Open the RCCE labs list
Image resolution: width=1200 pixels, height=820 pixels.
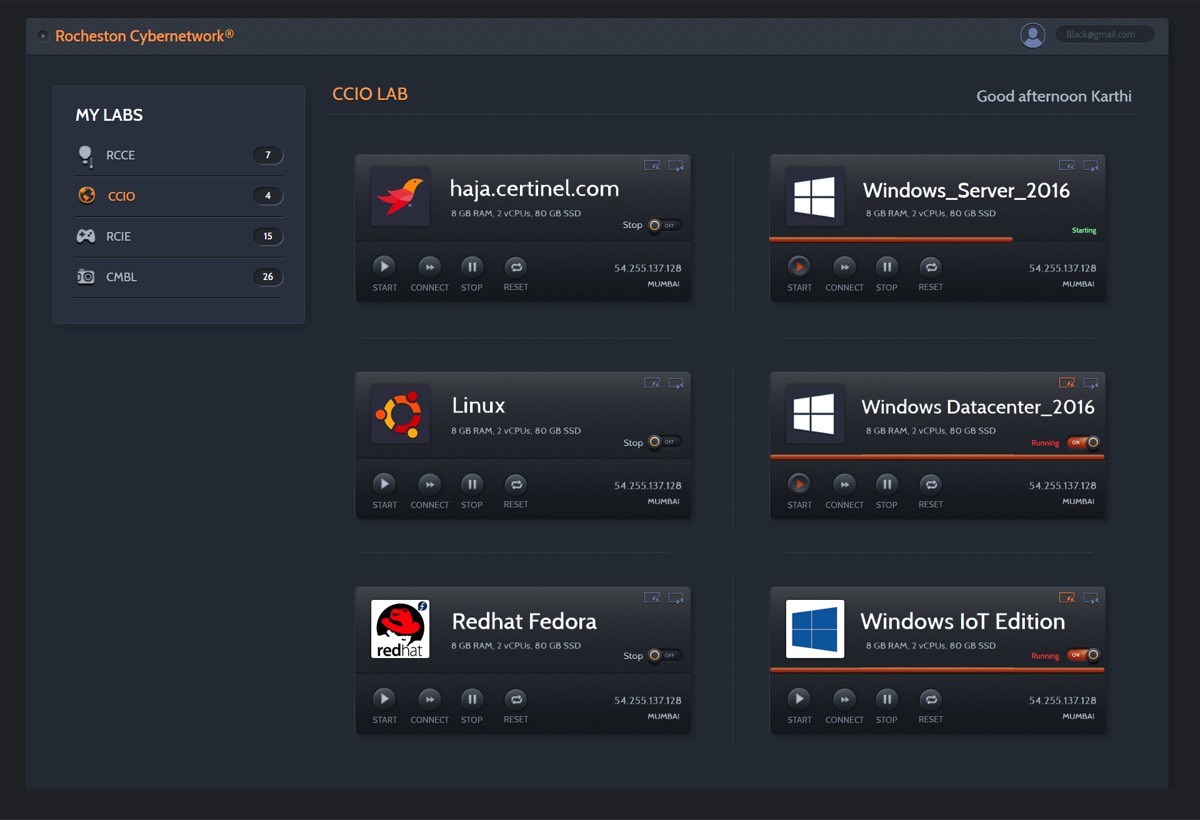point(179,155)
